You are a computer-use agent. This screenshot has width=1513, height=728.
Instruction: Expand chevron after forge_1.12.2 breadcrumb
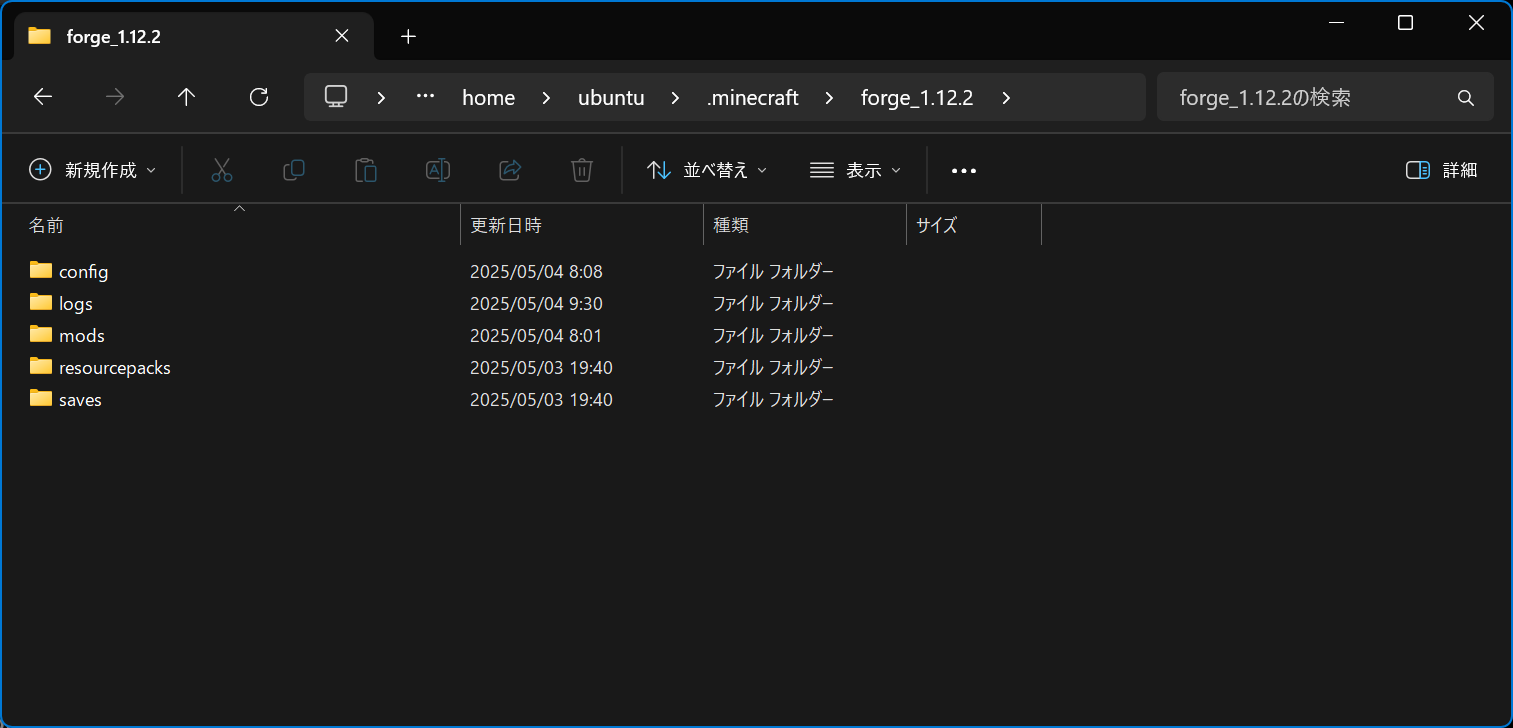tap(1005, 98)
